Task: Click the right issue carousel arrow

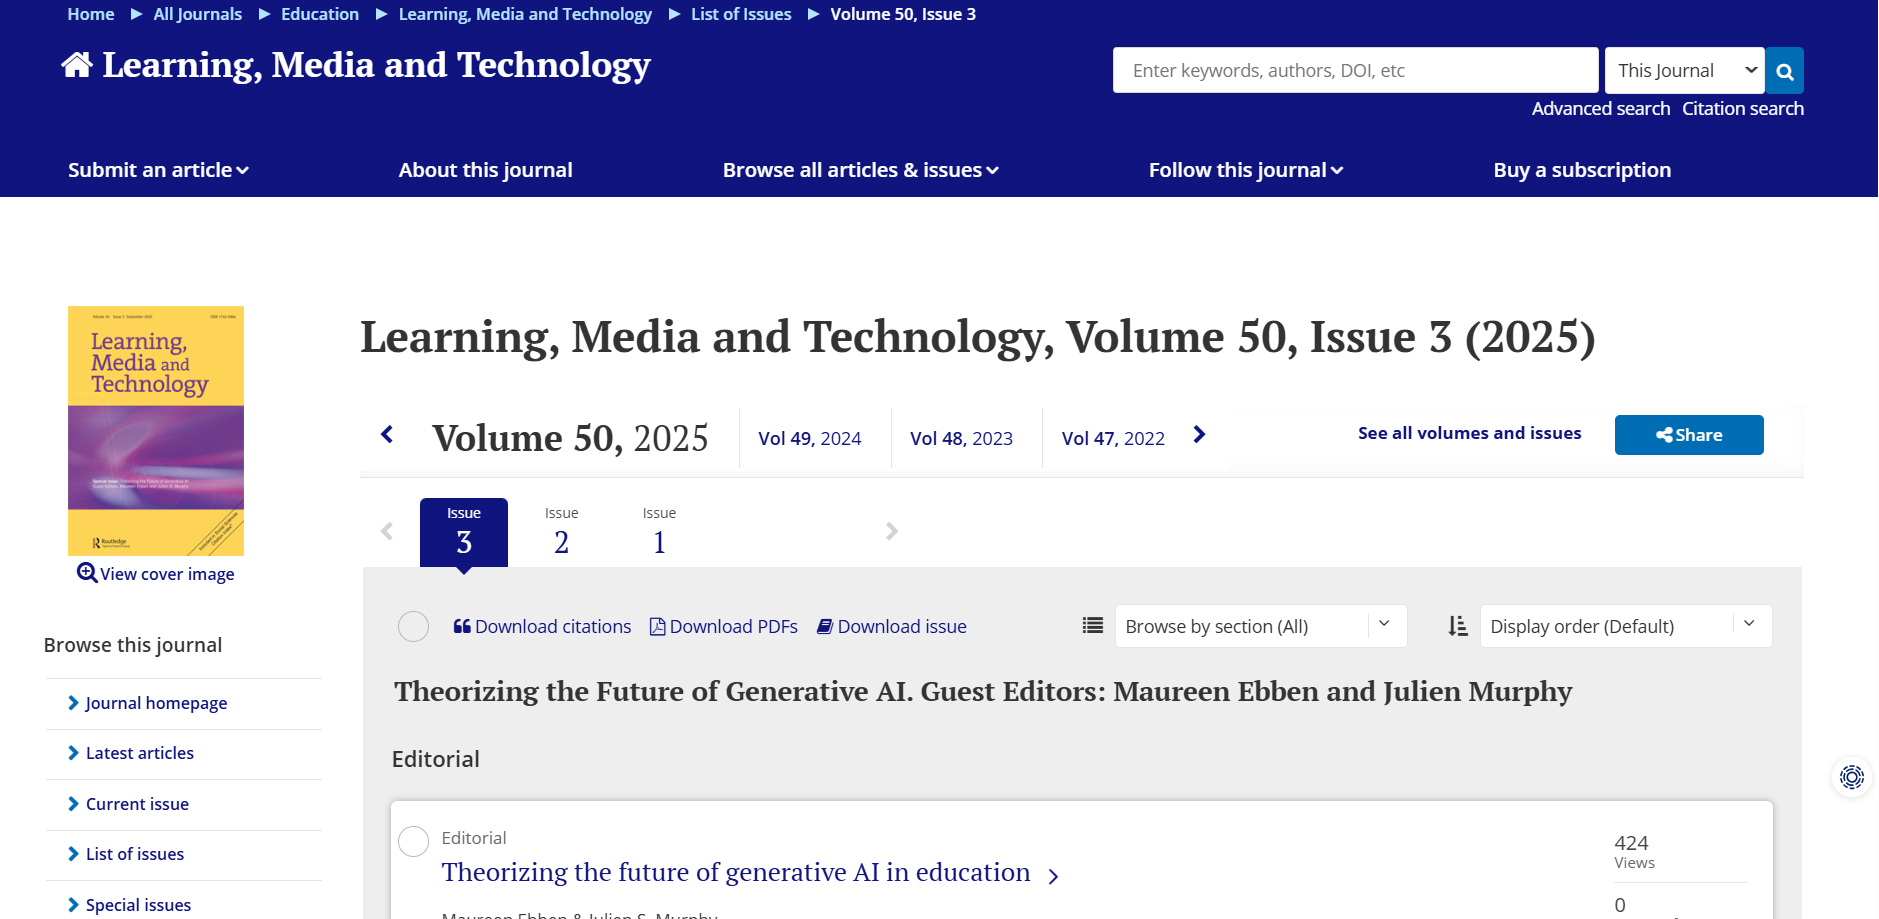Action: pos(892,531)
